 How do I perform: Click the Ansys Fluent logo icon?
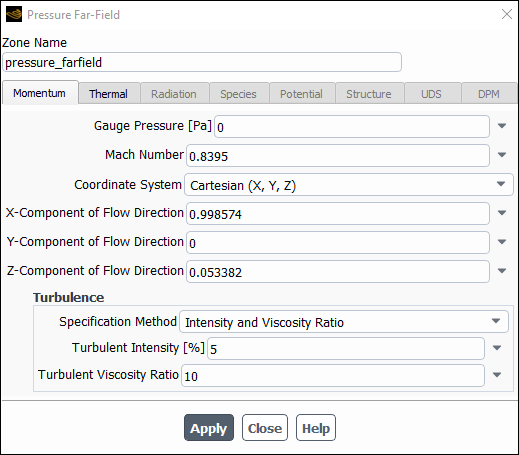14,15
